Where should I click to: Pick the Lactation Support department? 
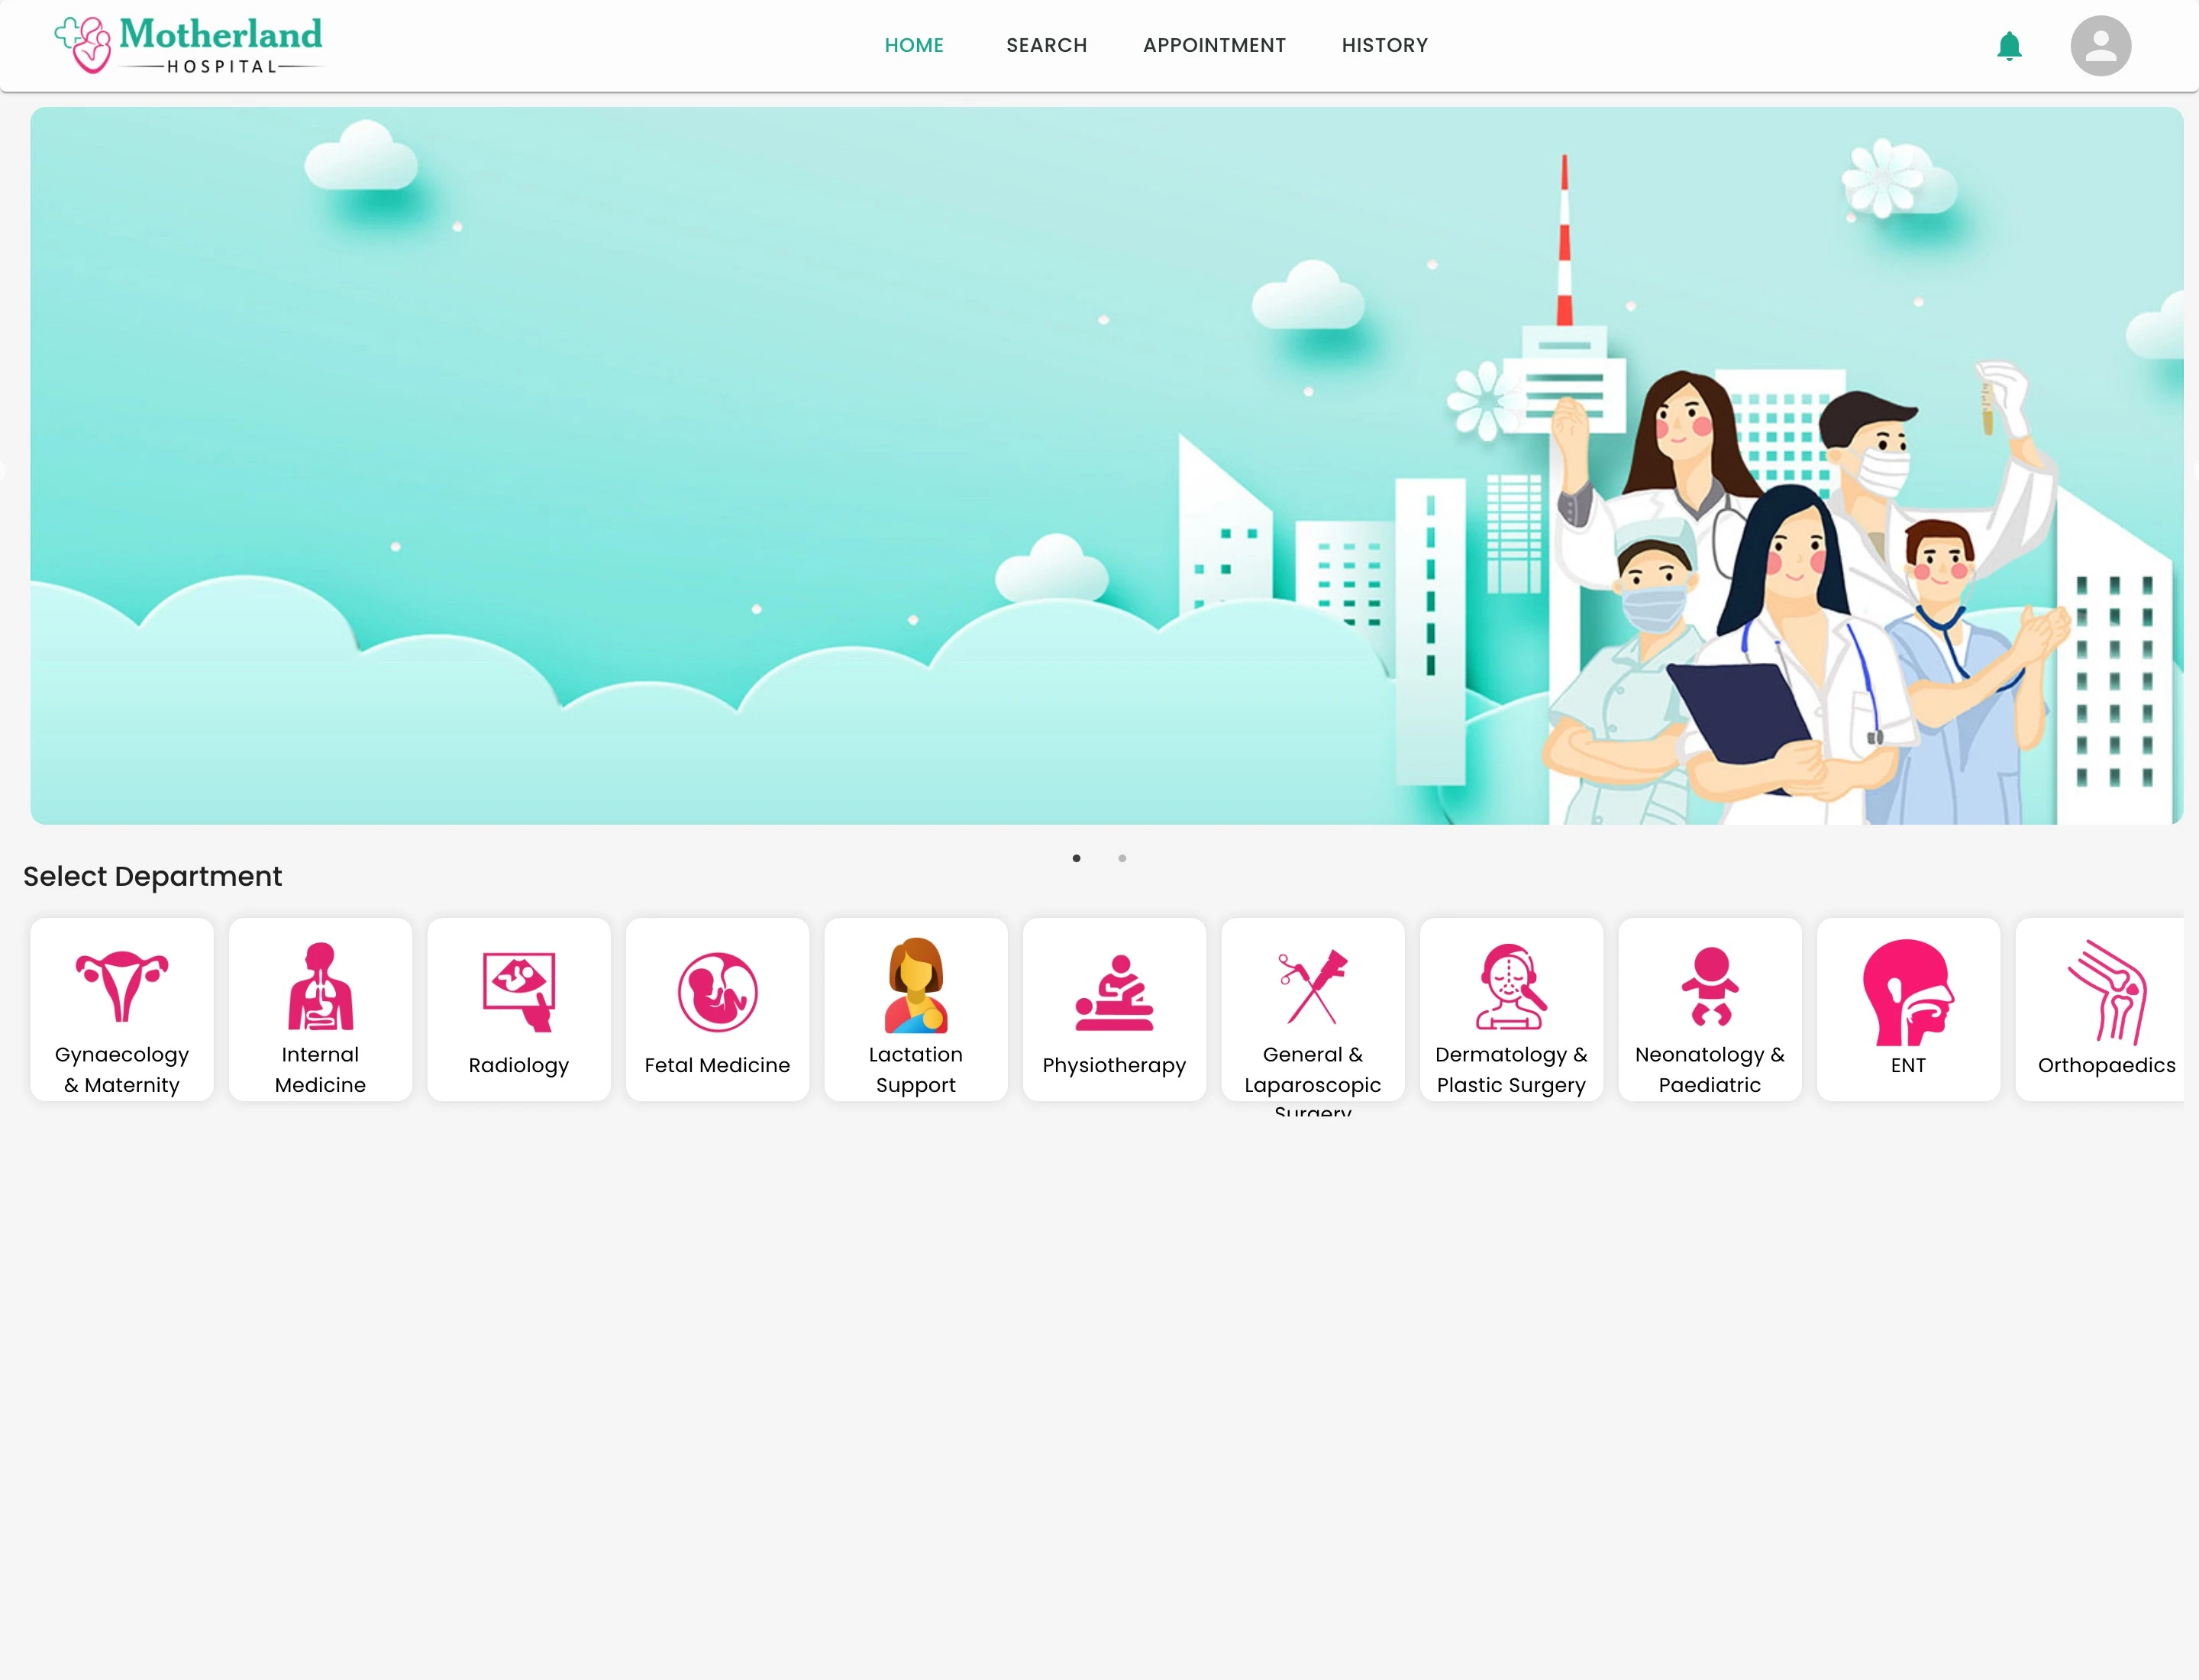[x=916, y=1009]
